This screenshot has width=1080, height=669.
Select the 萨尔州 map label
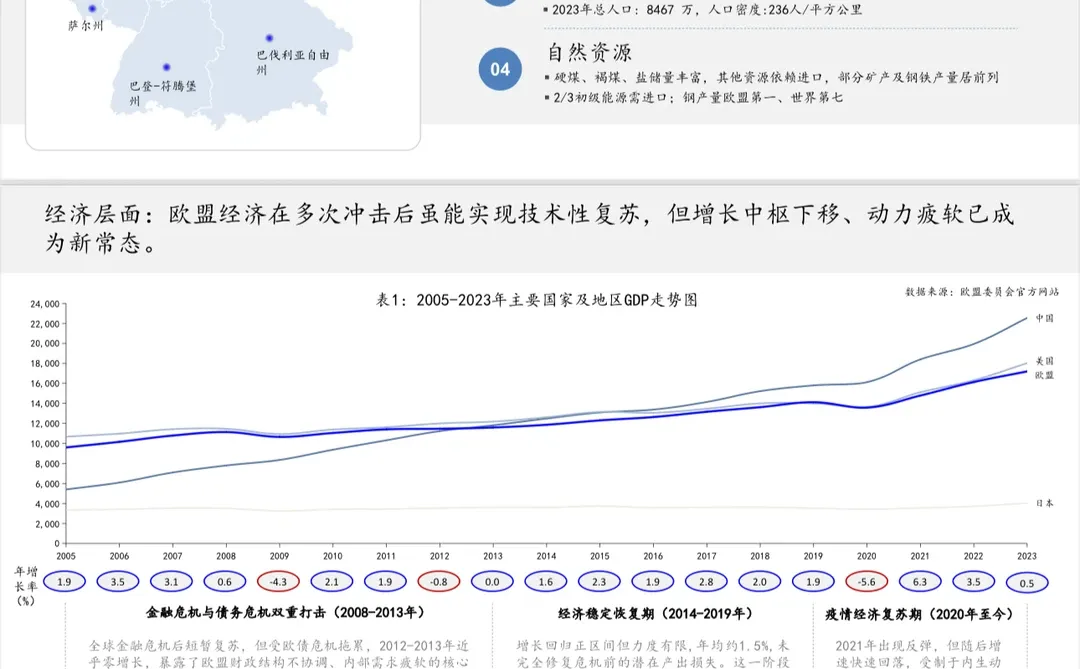coord(85,26)
